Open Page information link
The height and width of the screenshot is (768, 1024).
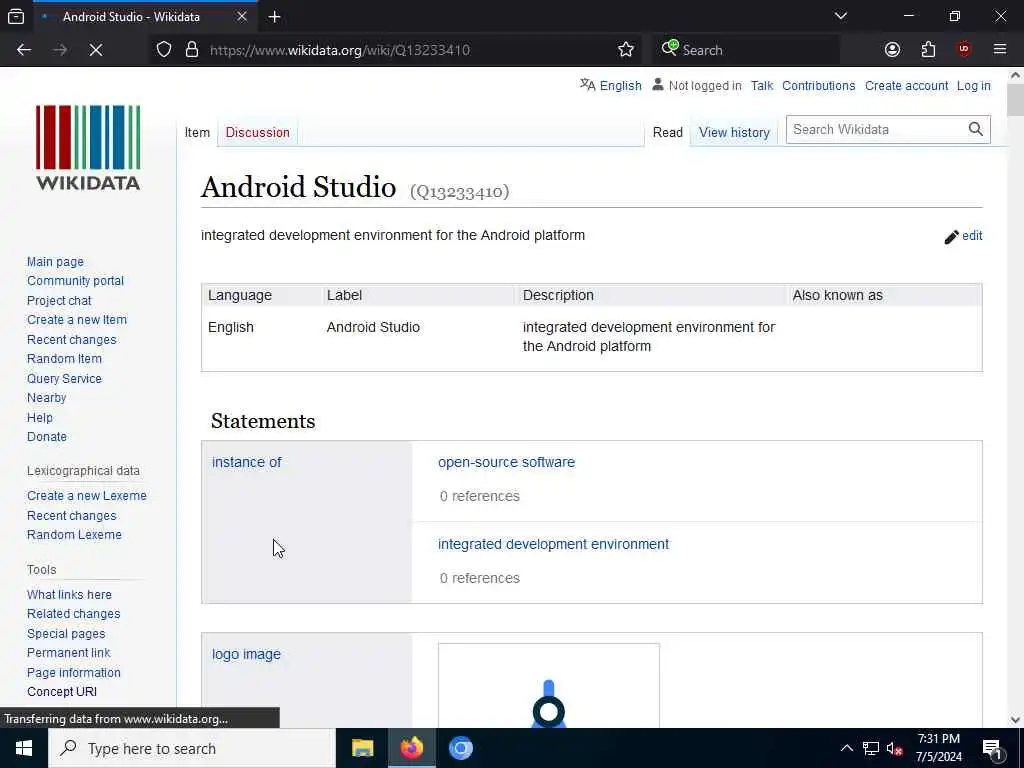(74, 673)
